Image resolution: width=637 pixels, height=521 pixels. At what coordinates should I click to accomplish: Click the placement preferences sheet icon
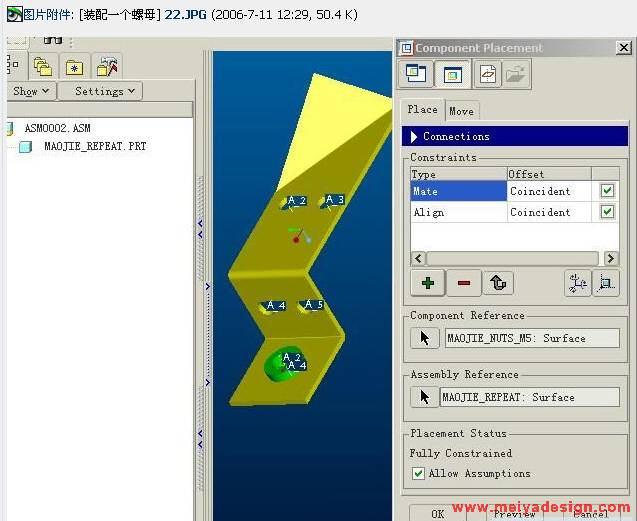[x=488, y=74]
